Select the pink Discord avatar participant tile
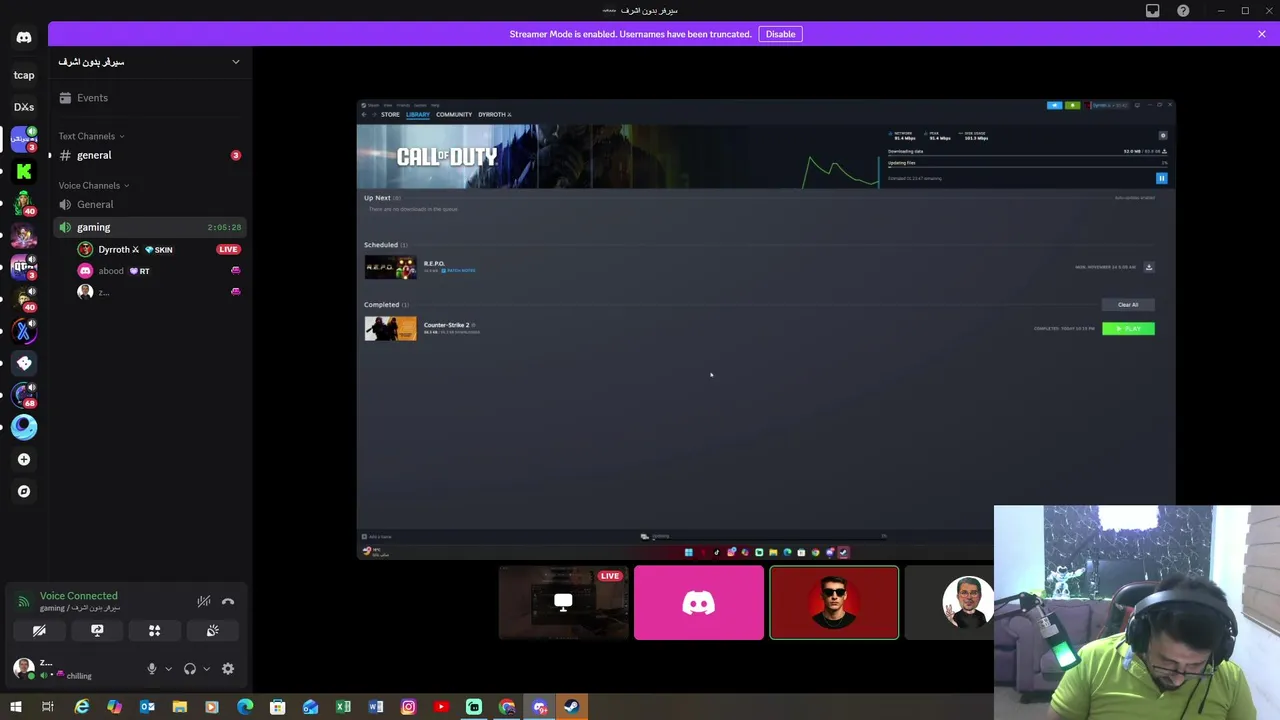This screenshot has width=1280, height=720. 699,603
